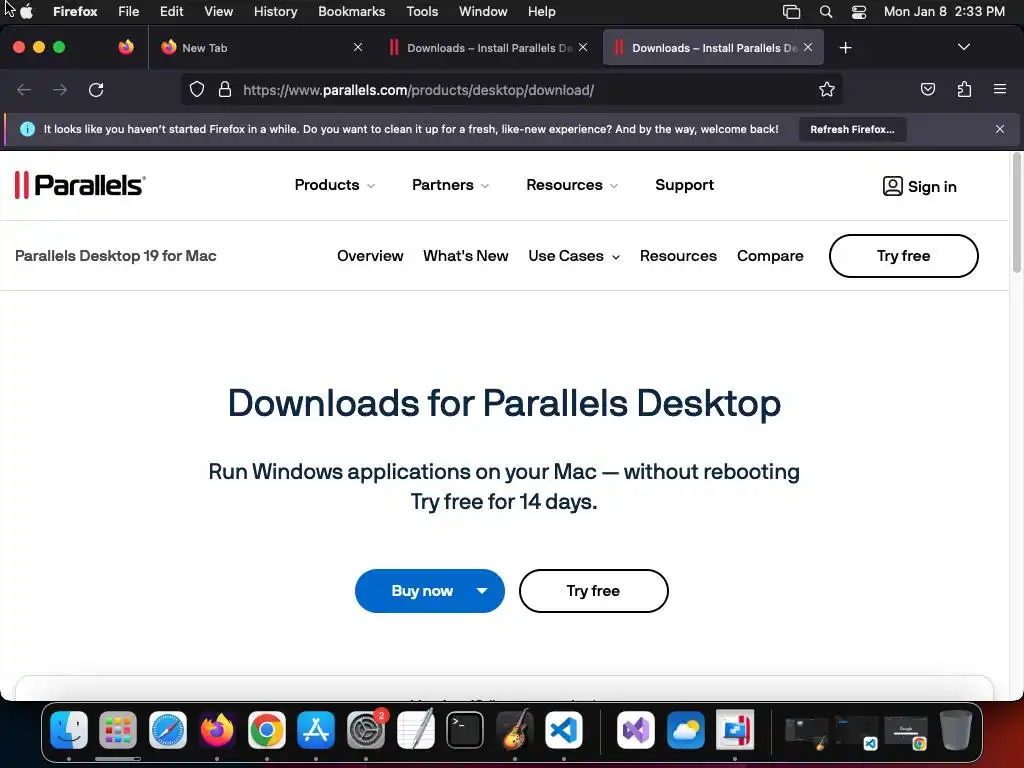Open Trash from the dock
The height and width of the screenshot is (768, 1024).
pos(955,729)
